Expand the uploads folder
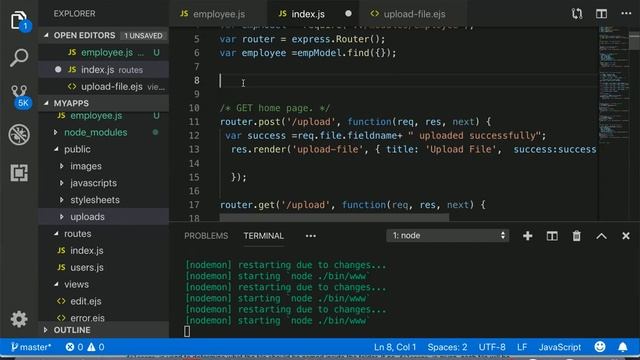Image resolution: width=640 pixels, height=360 pixels. [x=104, y=217]
